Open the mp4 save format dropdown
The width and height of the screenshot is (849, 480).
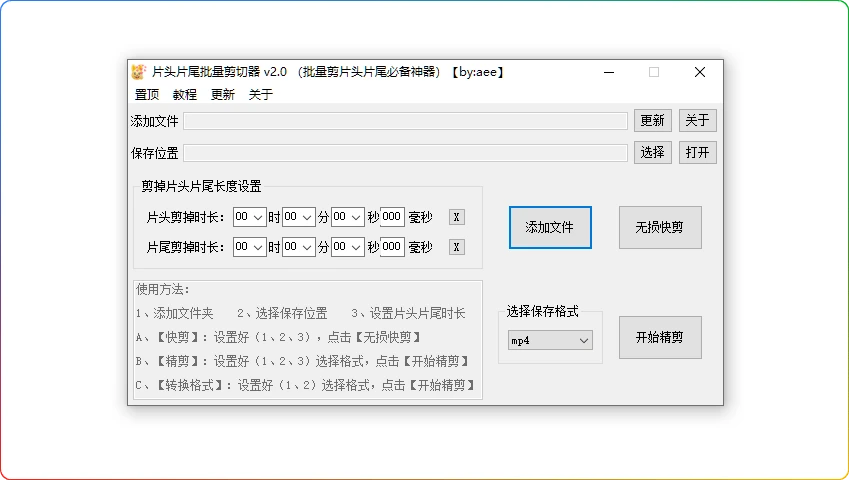pyautogui.click(x=550, y=340)
